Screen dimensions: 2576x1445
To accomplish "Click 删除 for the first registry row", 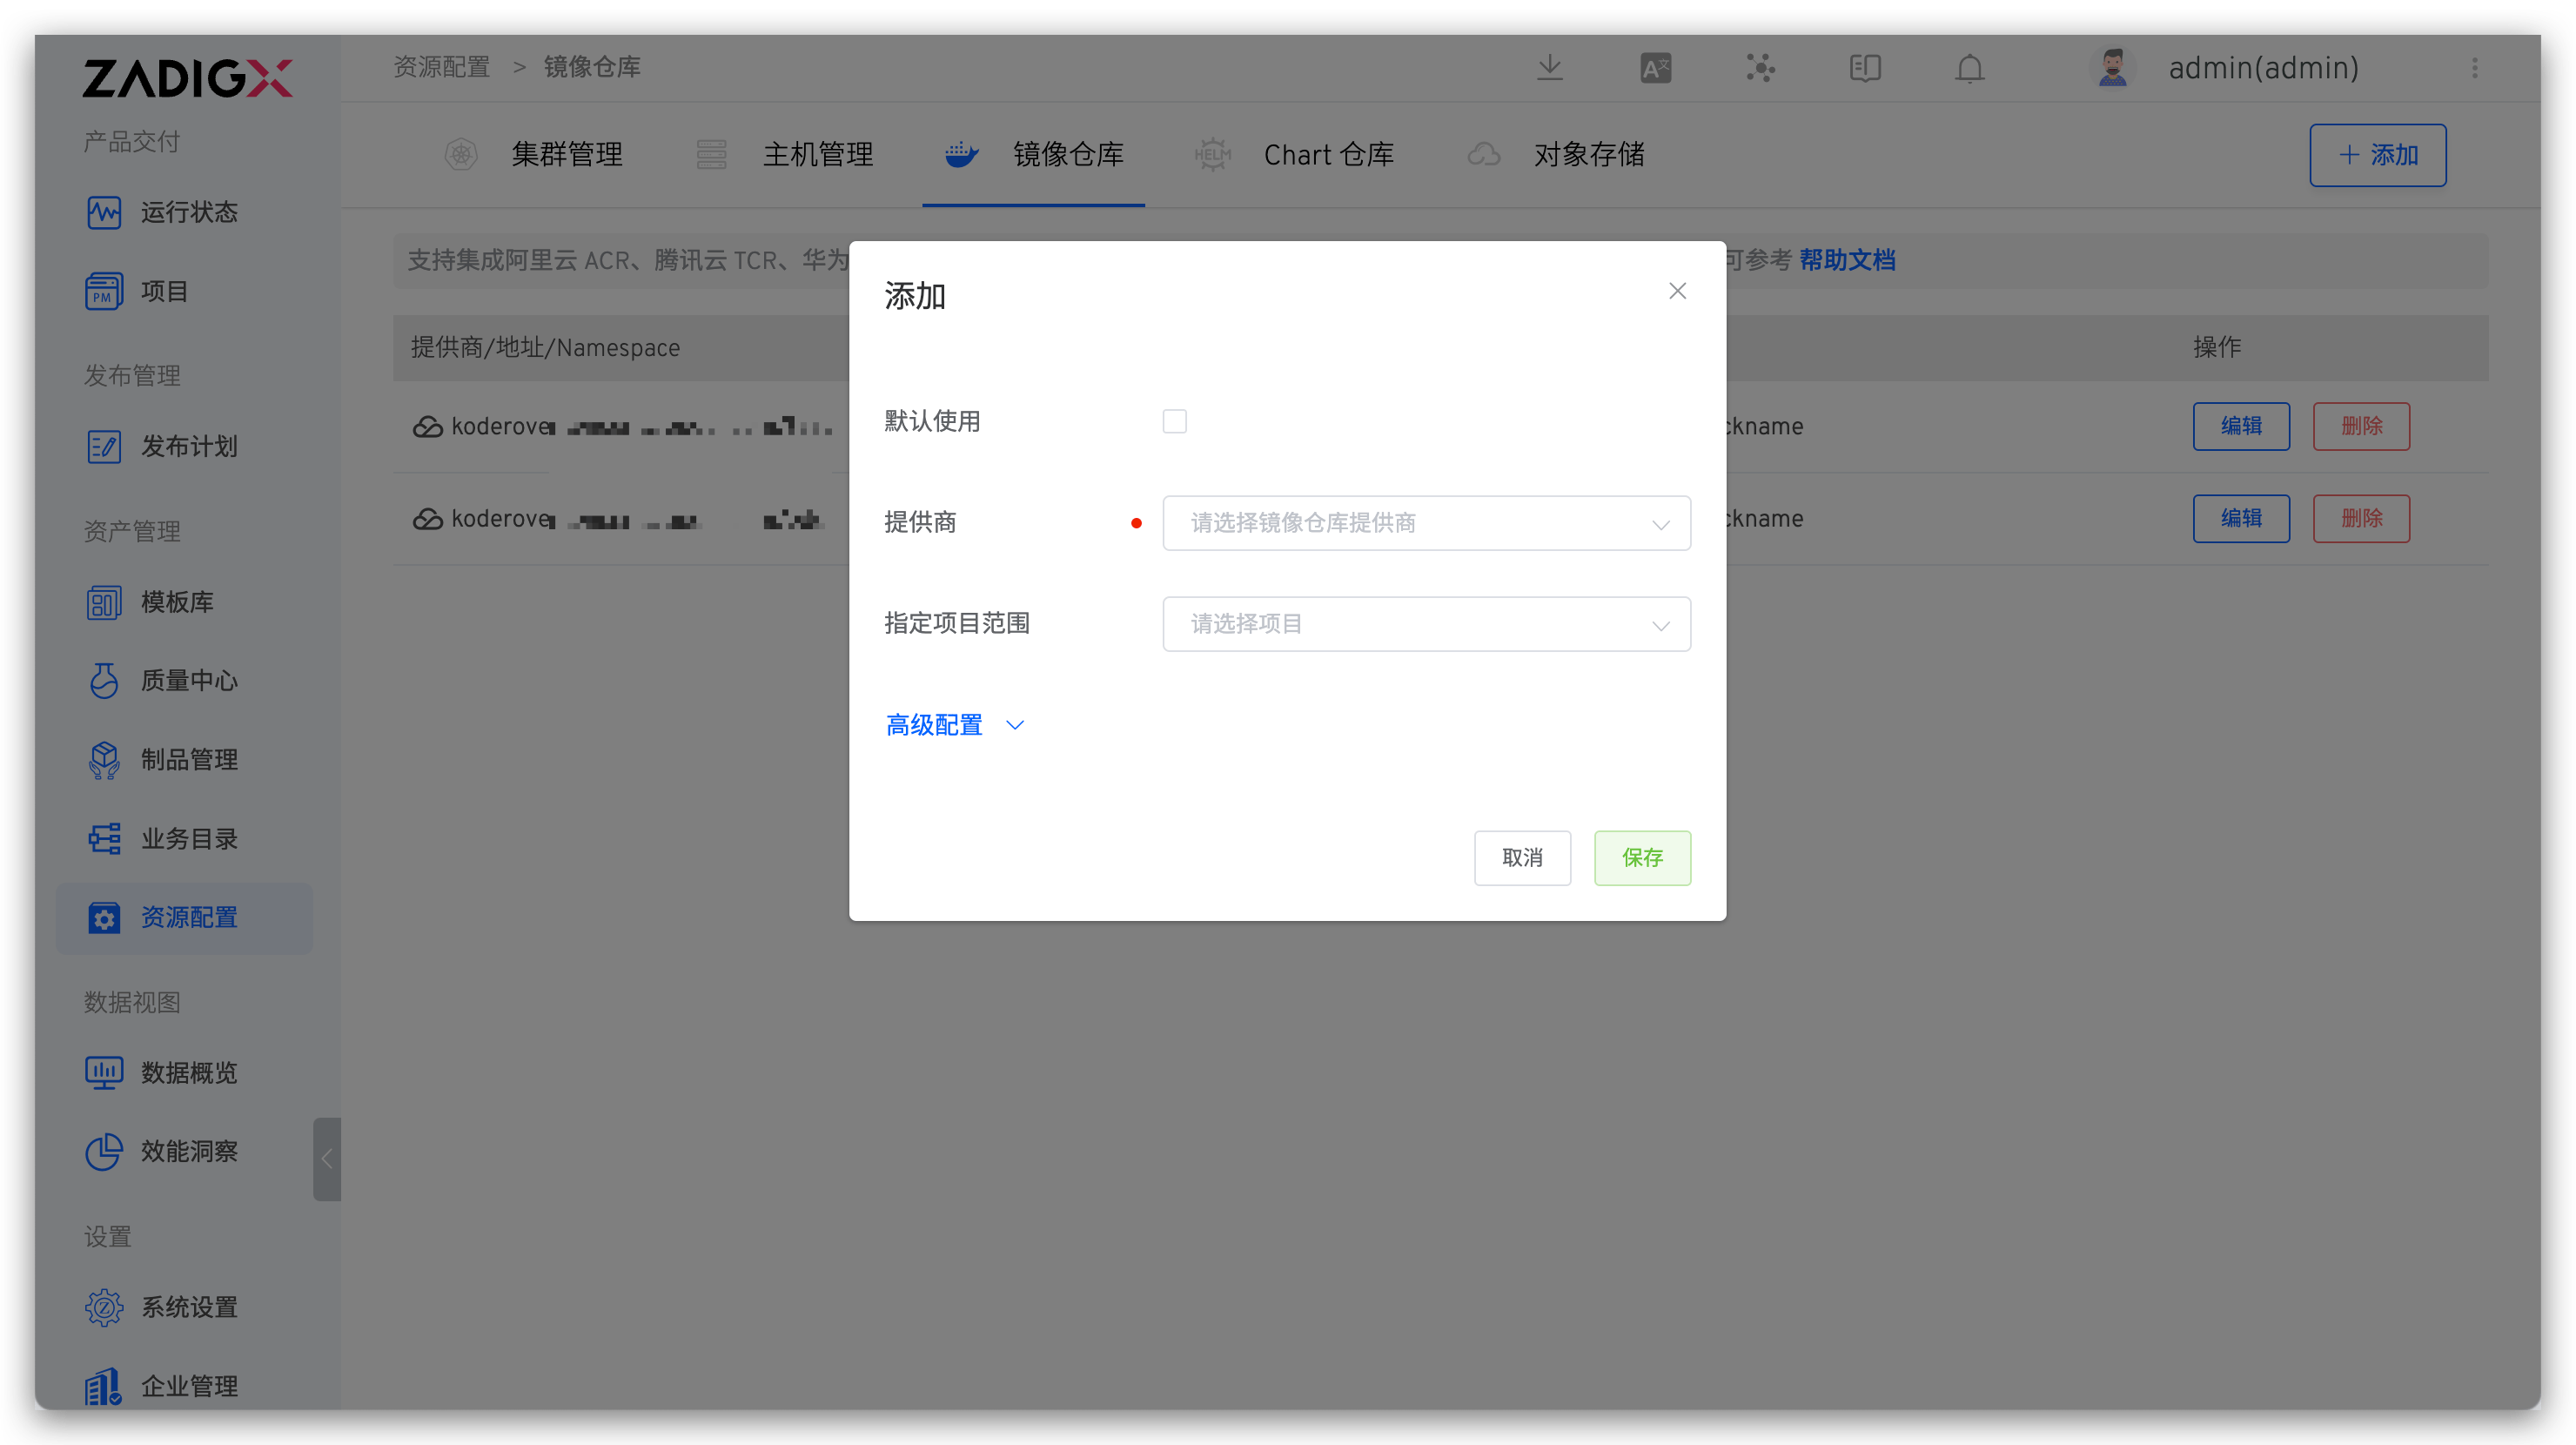I will click(2361, 426).
